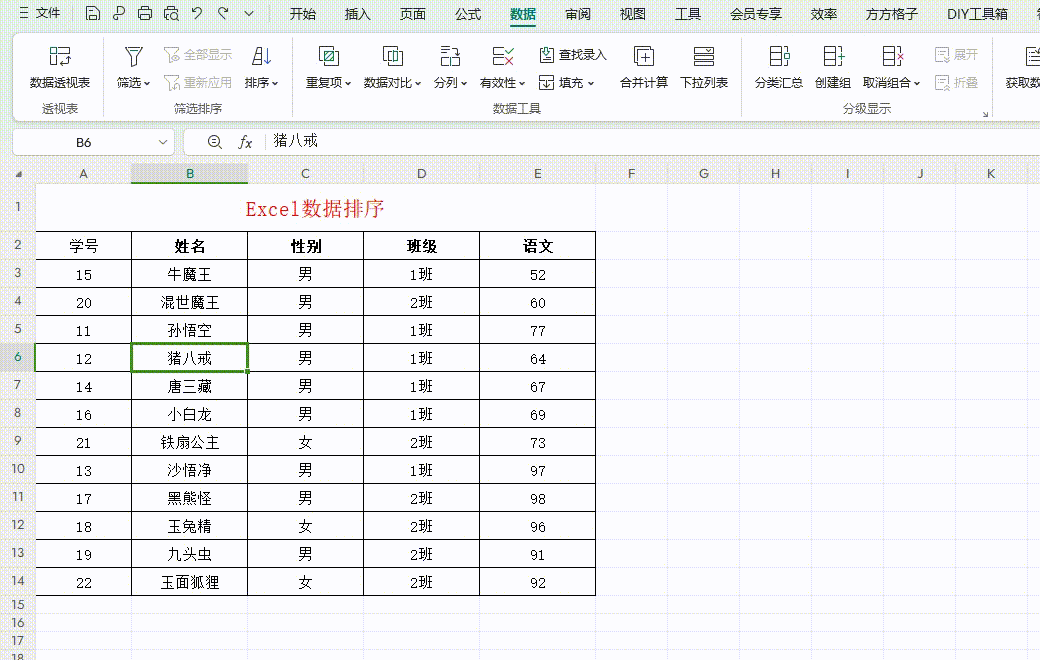The width and height of the screenshot is (1040, 660).
Task: Open Print Preview icon
Action: (171, 13)
